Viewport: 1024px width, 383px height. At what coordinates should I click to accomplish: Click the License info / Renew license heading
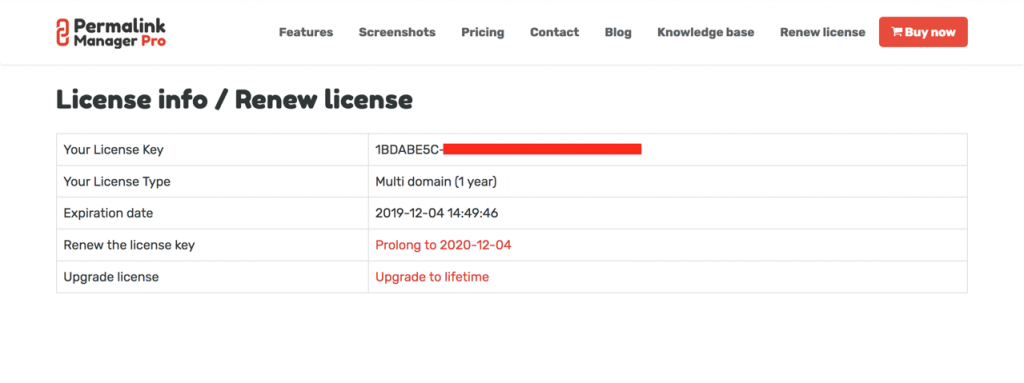pyautogui.click(x=234, y=100)
